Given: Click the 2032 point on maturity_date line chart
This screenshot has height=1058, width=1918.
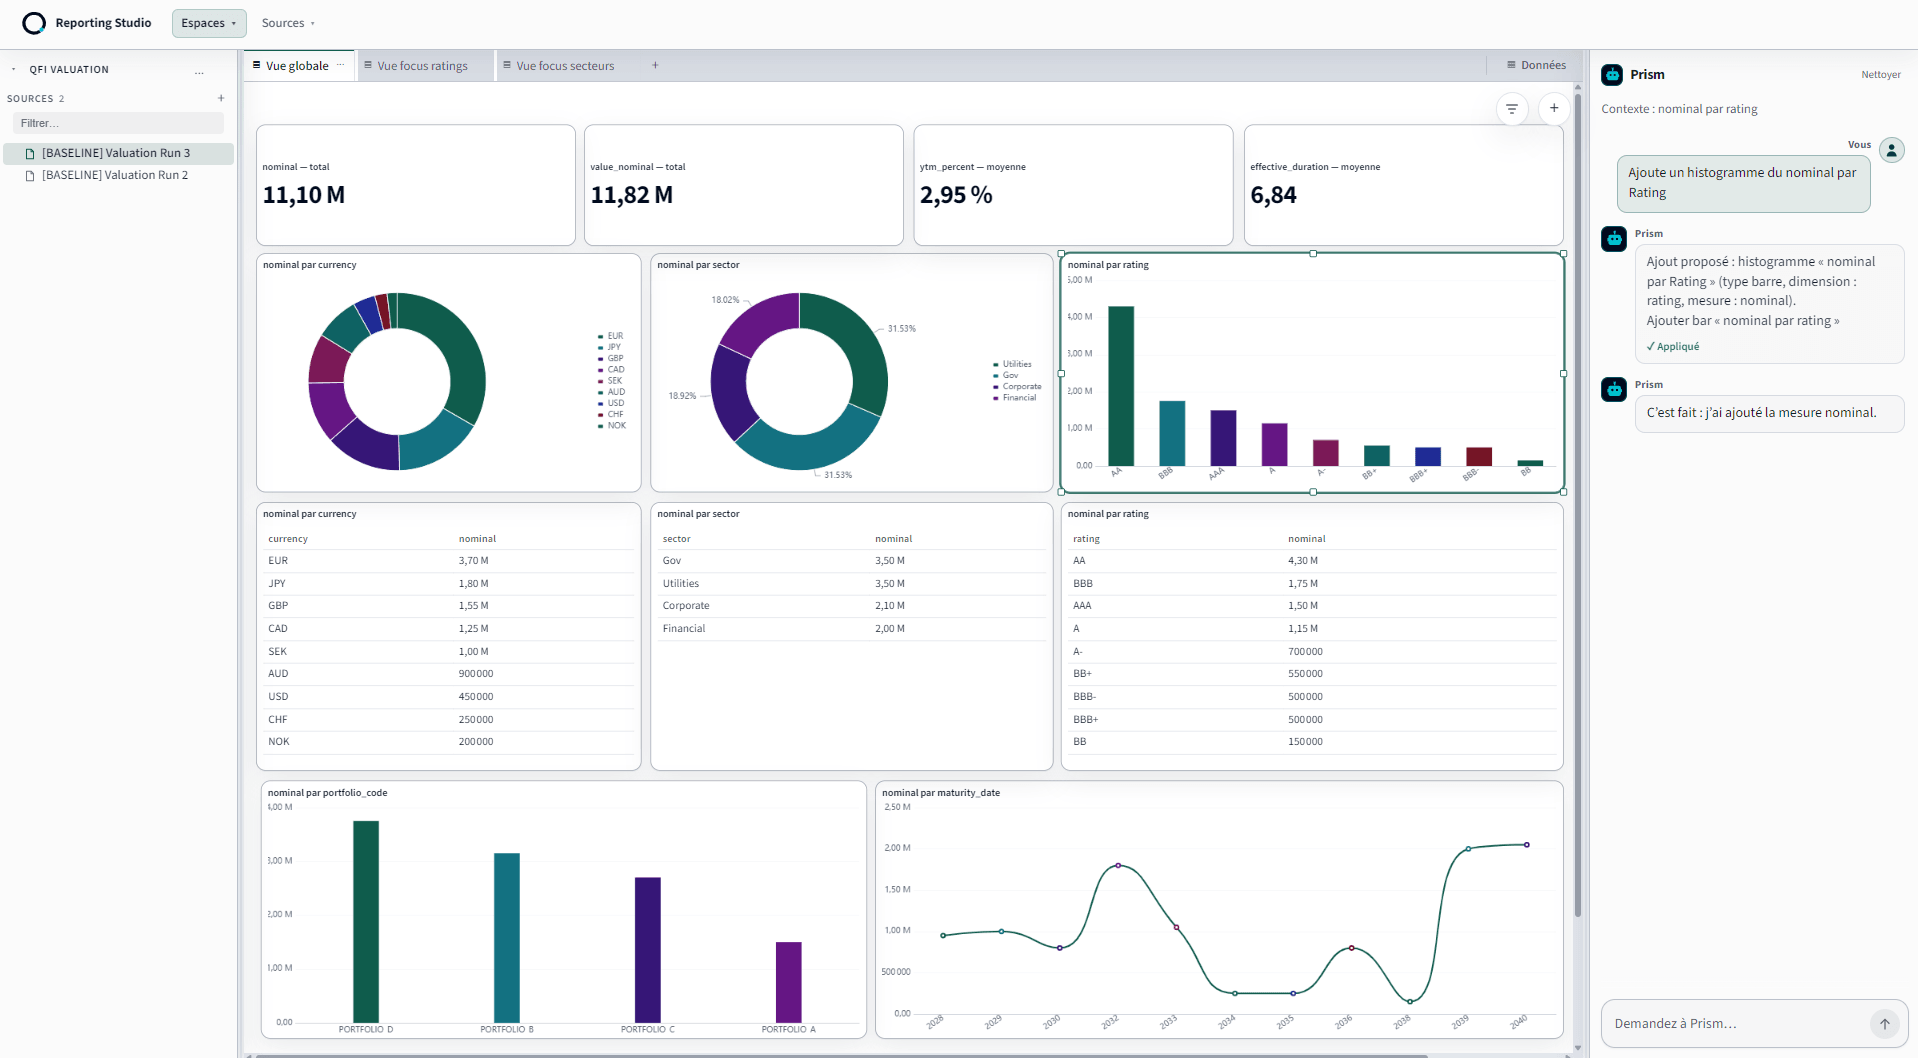Looking at the screenshot, I should pyautogui.click(x=1118, y=865).
